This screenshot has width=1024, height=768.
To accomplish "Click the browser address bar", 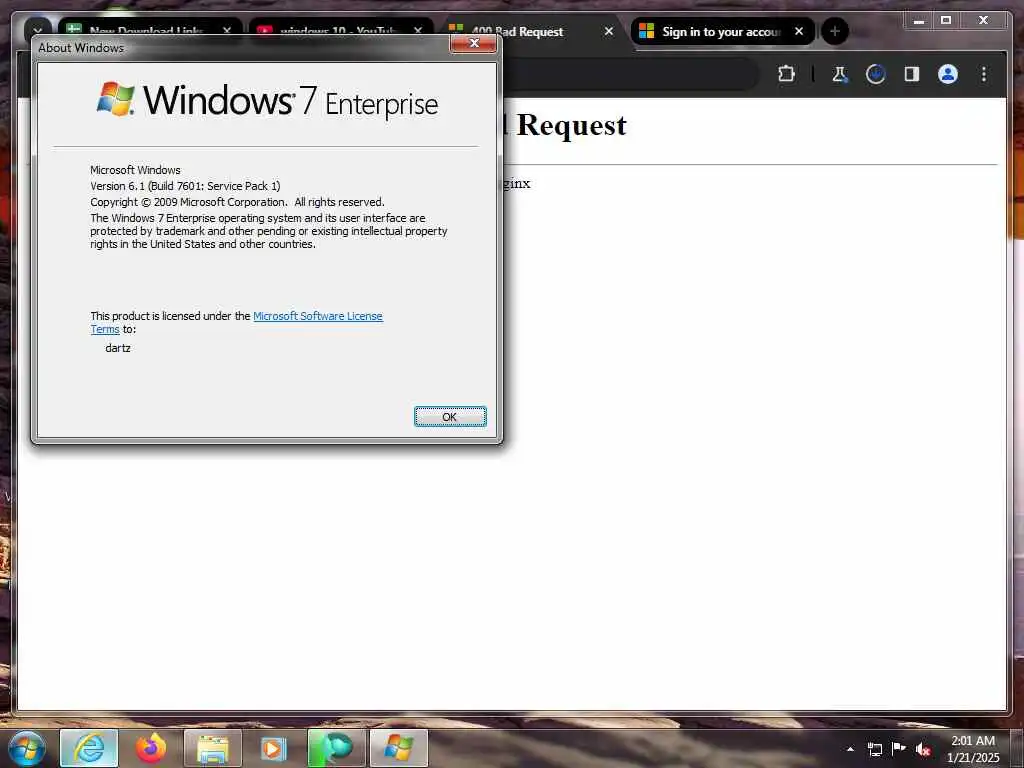I will coord(630,74).
